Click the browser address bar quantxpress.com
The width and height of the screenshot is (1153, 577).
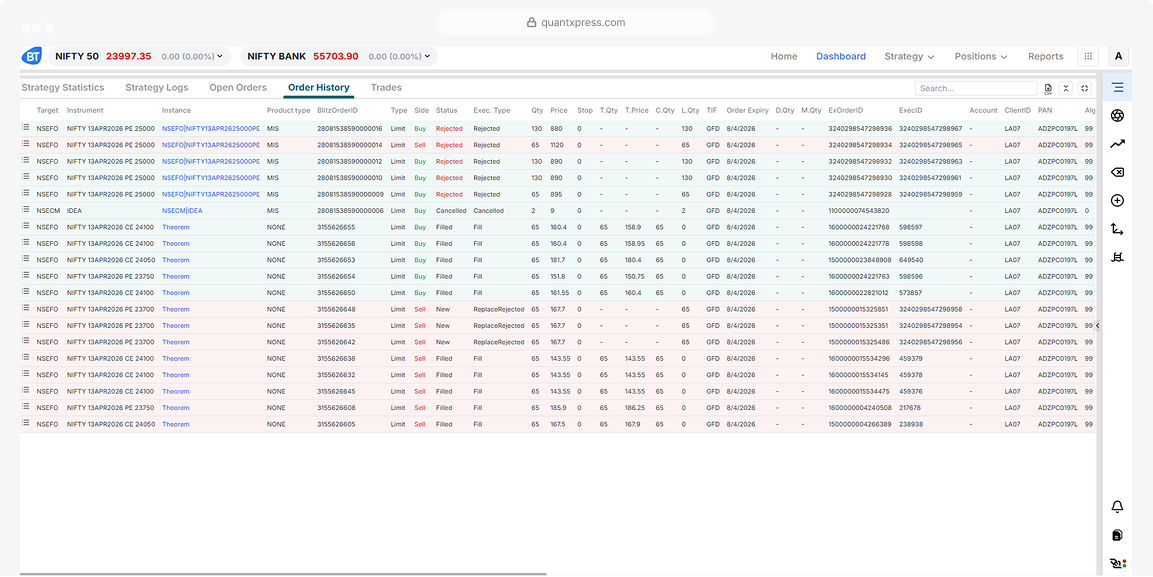click(576, 22)
